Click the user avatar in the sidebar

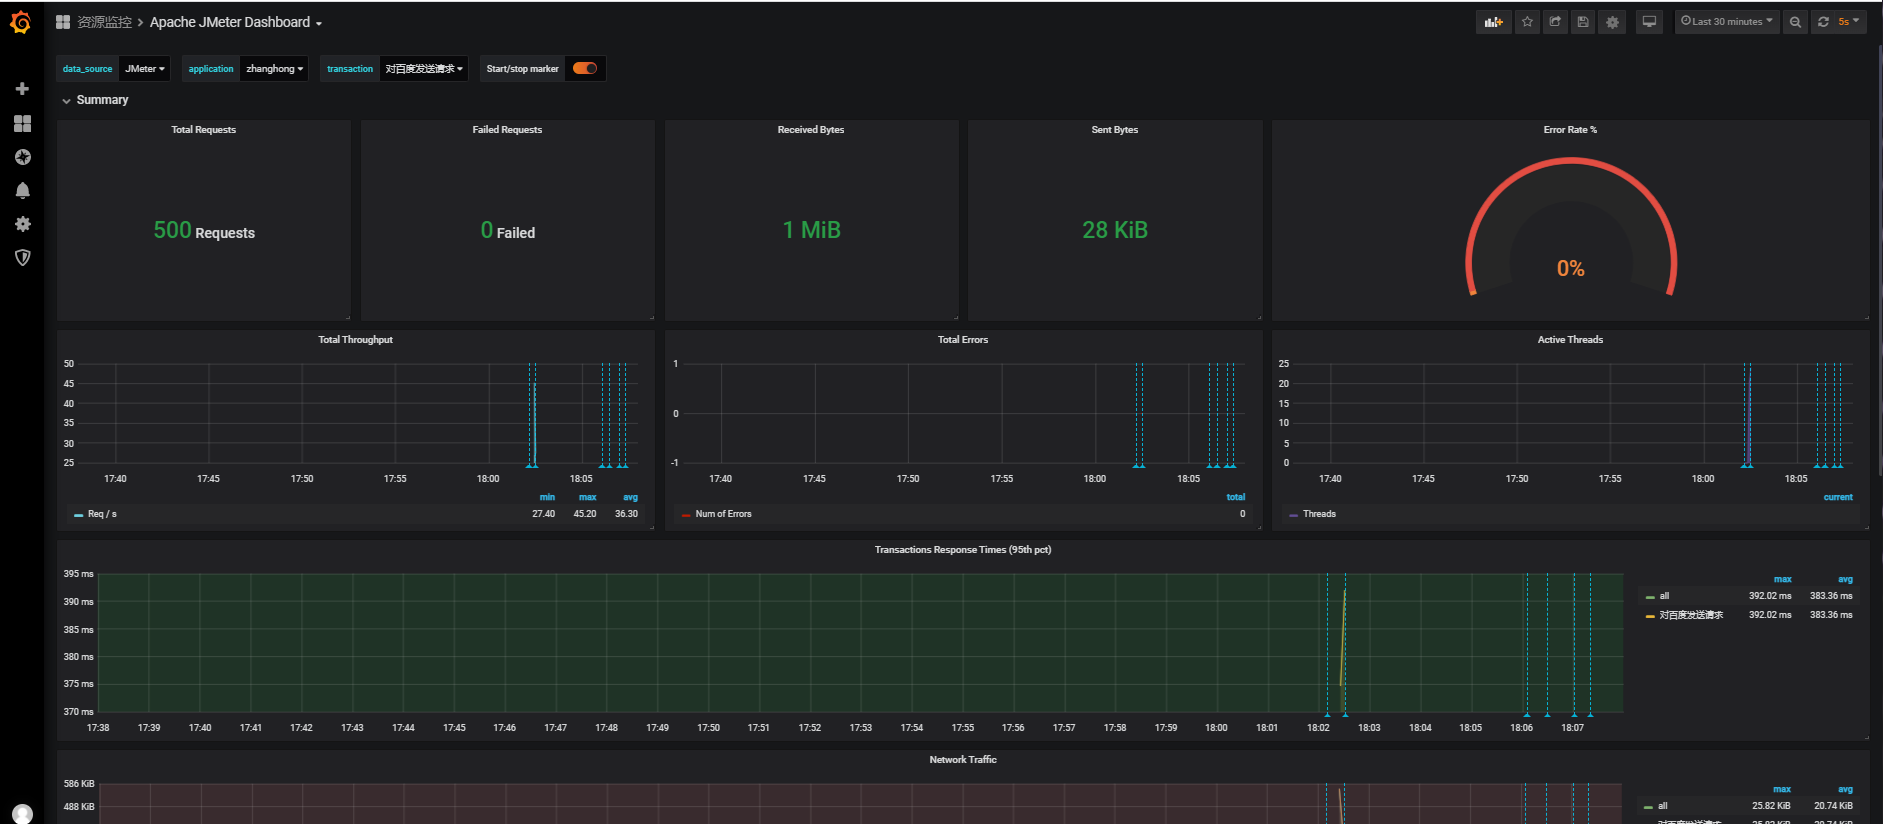(x=22, y=814)
